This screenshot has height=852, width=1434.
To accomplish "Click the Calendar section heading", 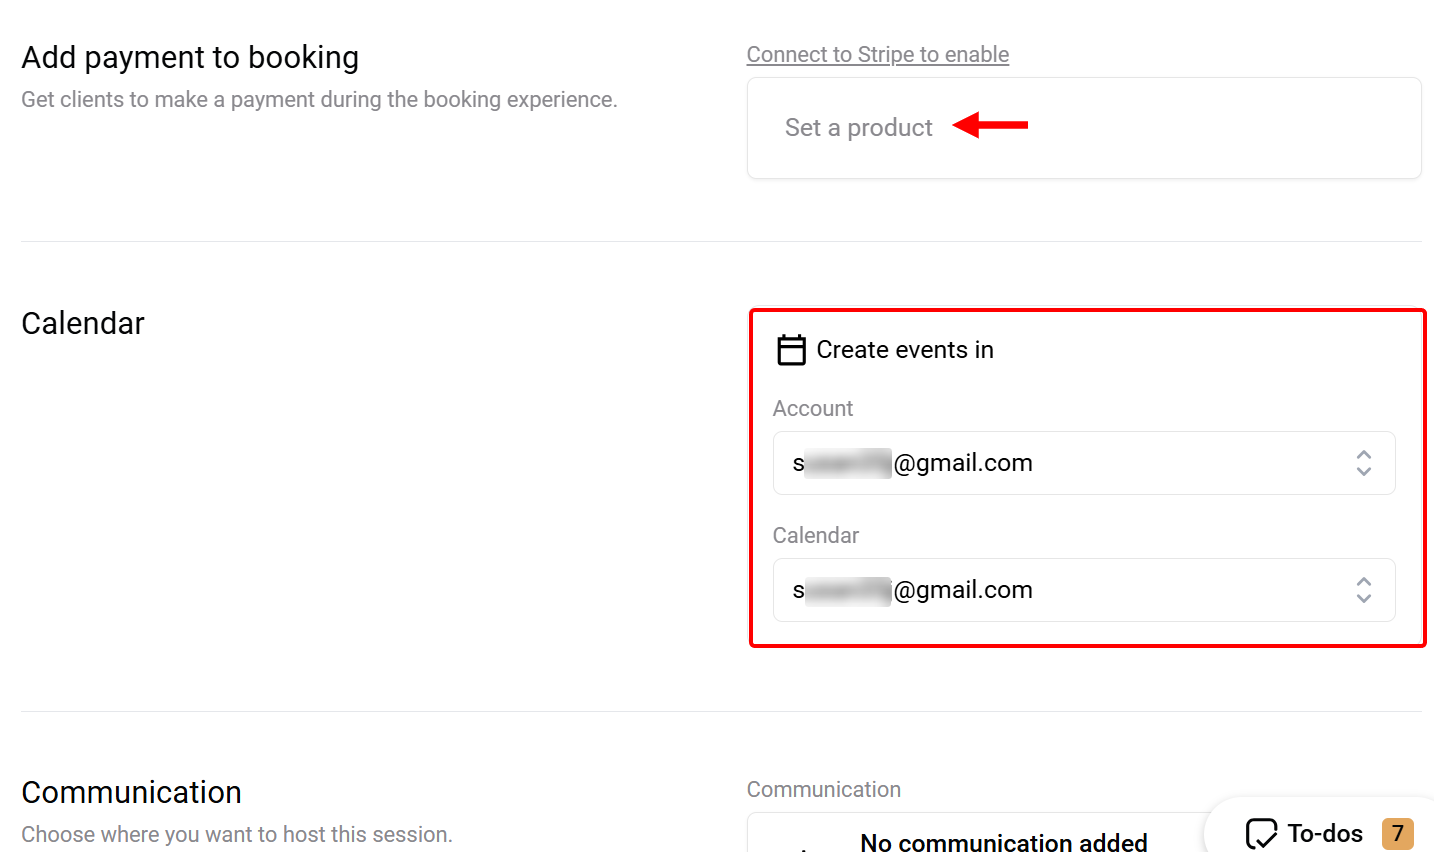I will (x=83, y=324).
